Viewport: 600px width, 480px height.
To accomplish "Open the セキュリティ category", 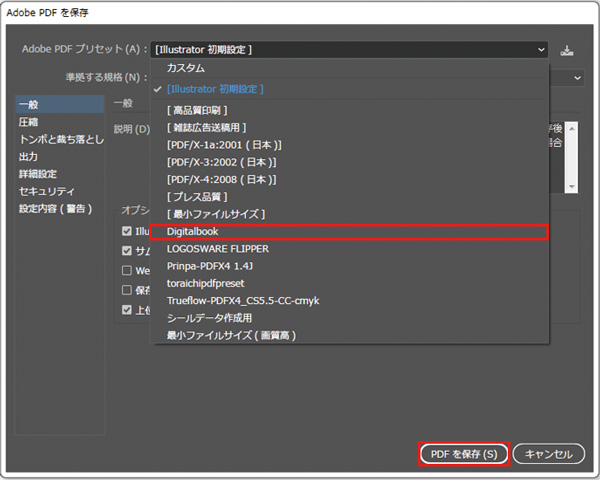I will click(x=60, y=191).
